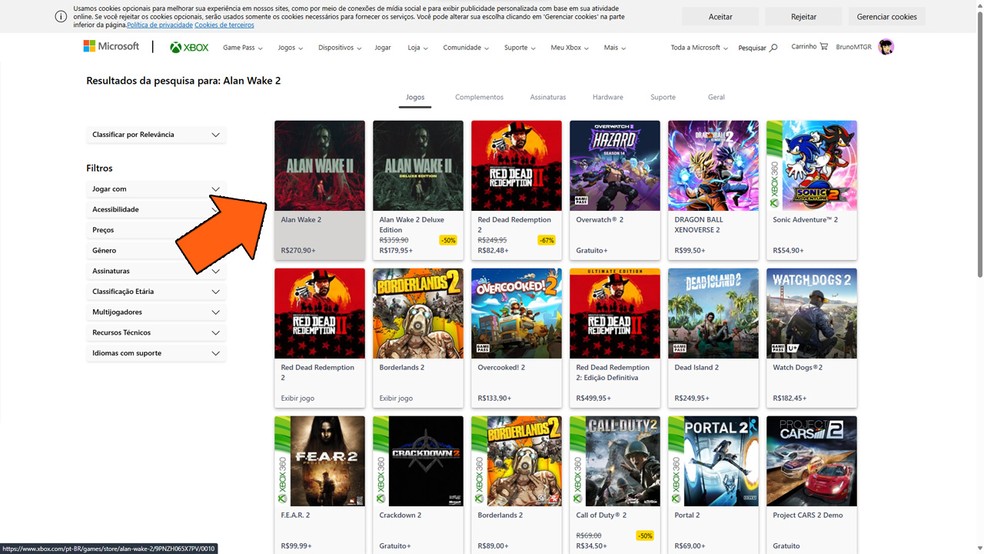Switch to the Hardware tab
984x554 pixels.
pos(607,97)
